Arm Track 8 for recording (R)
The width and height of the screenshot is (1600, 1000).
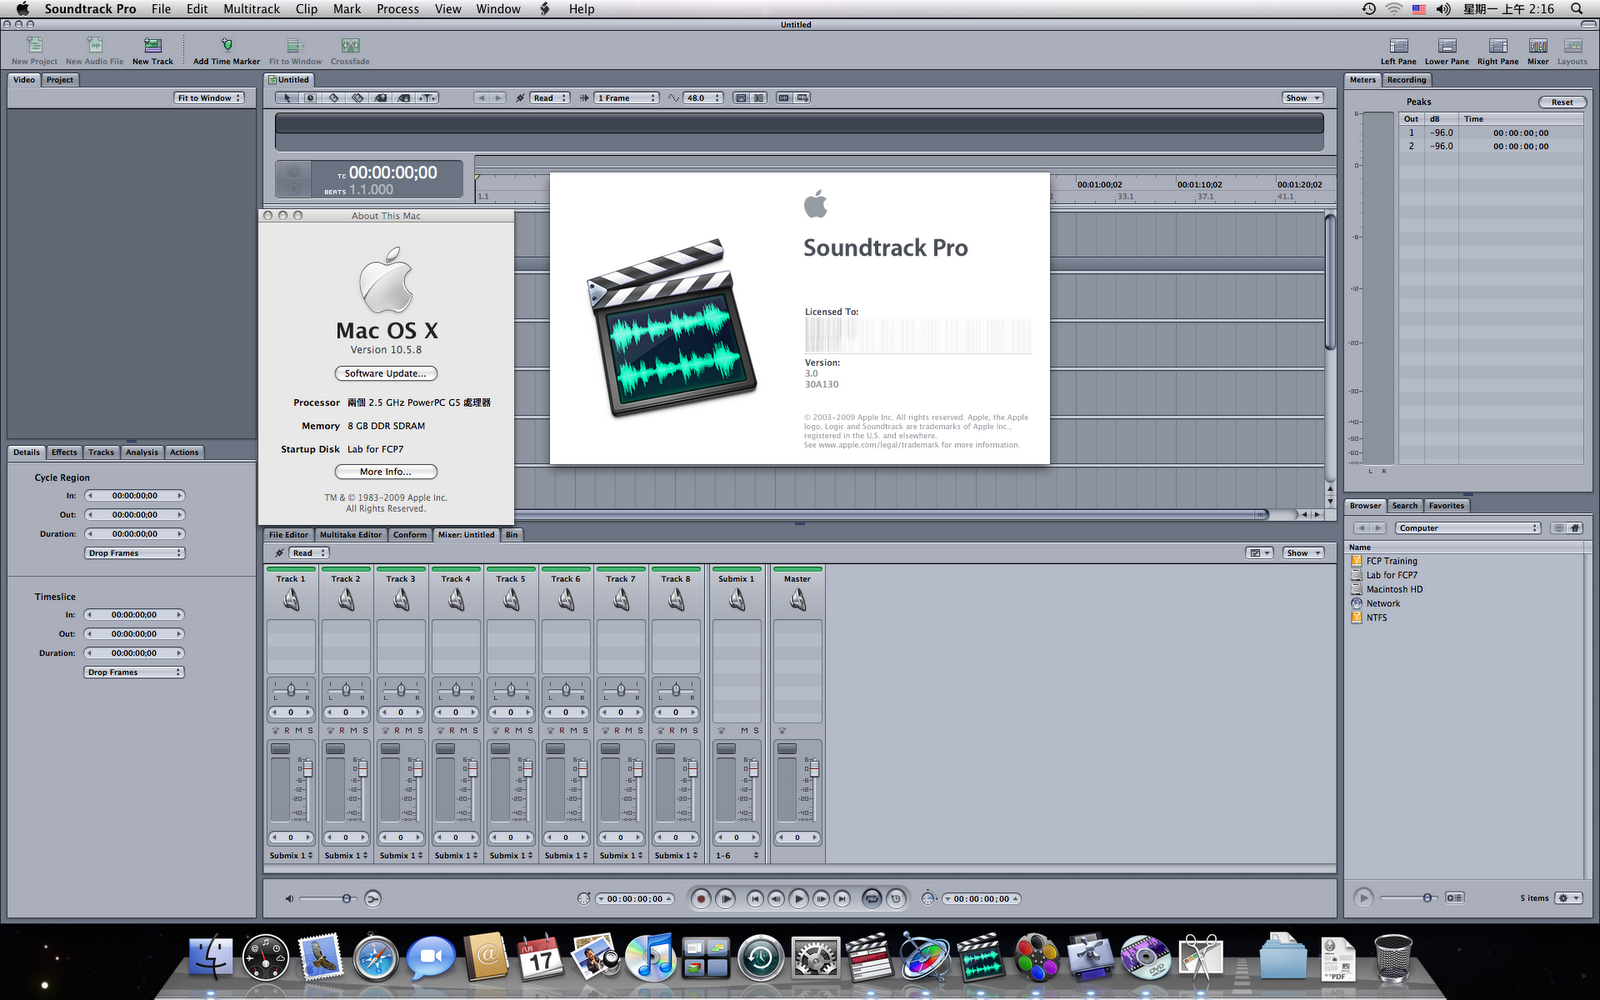672,731
